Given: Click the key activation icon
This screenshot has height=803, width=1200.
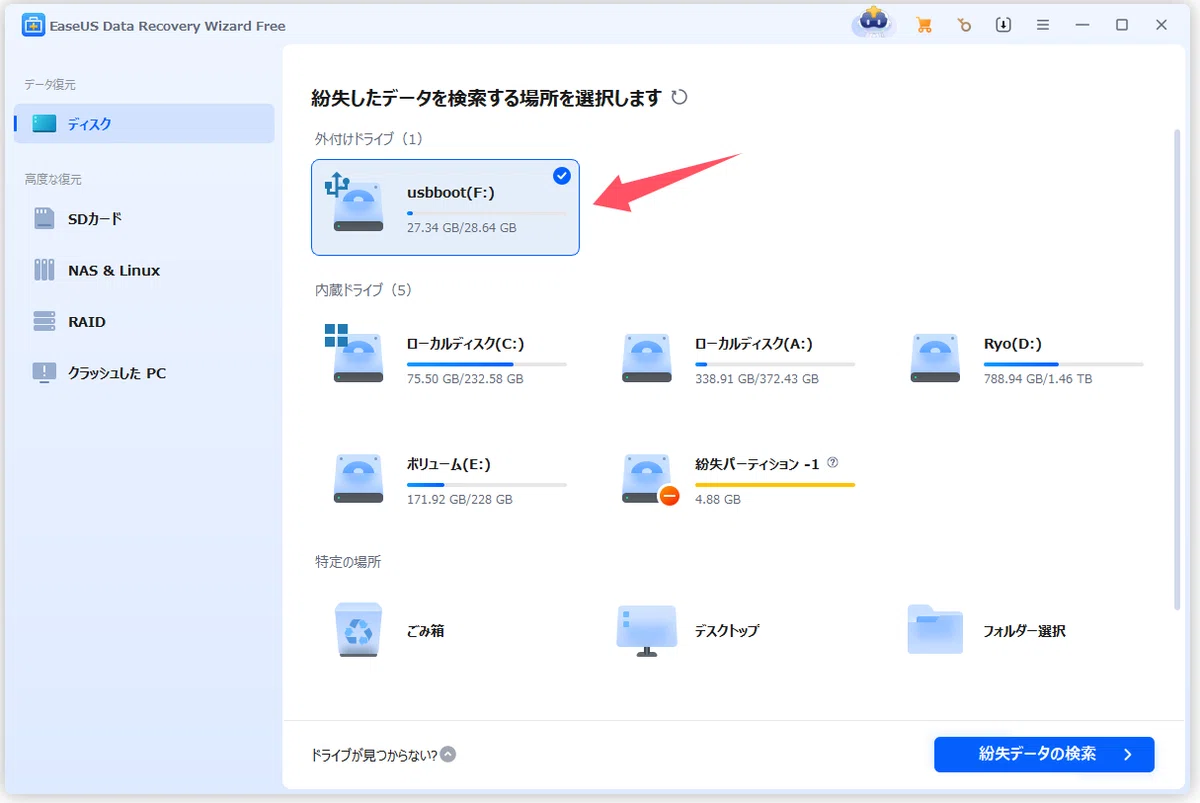Looking at the screenshot, I should tap(963, 25).
